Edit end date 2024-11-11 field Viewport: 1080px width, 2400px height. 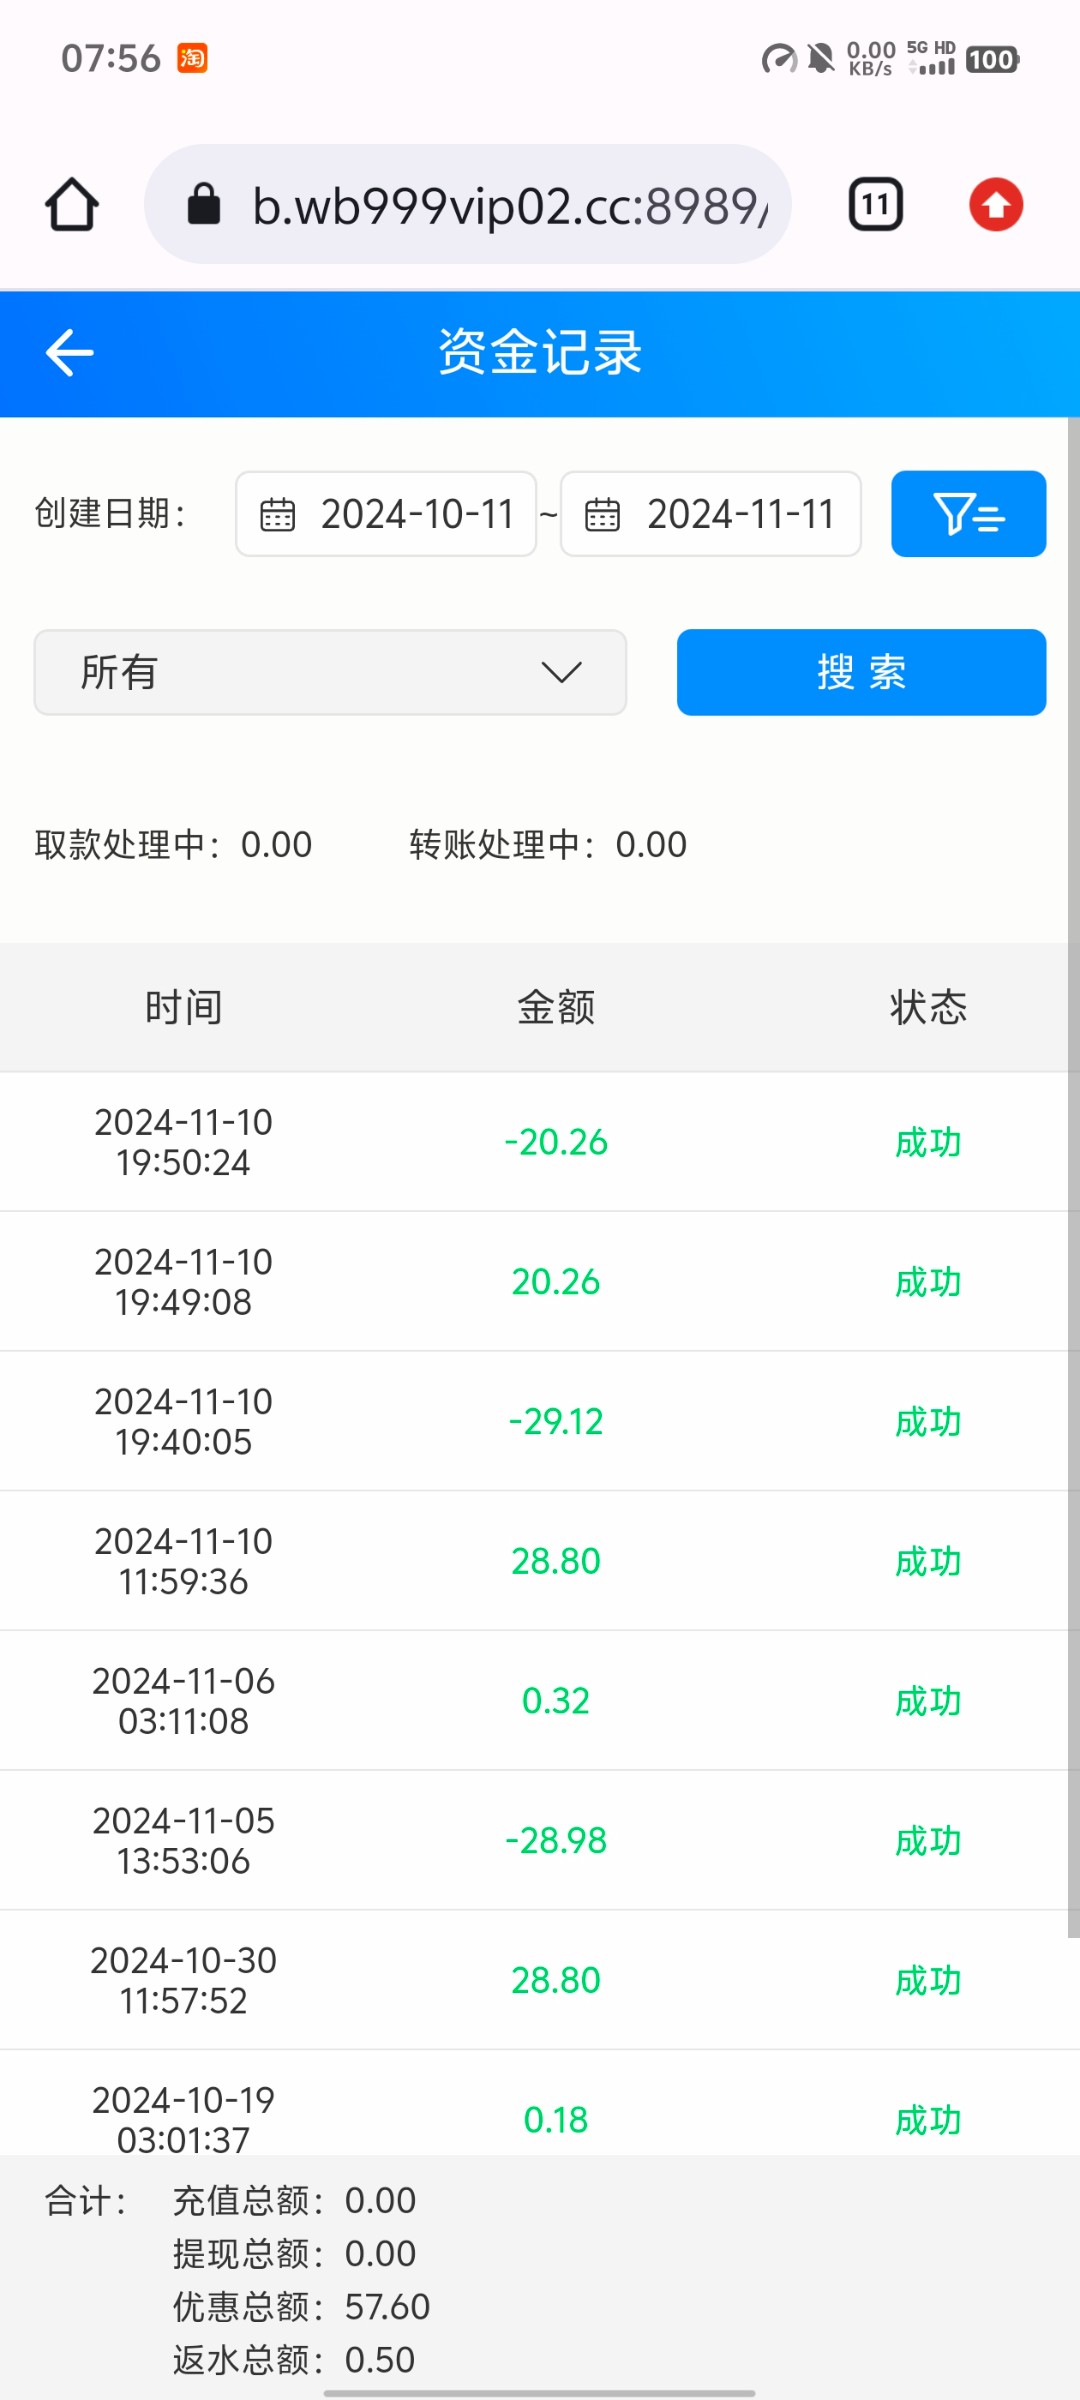(x=740, y=514)
